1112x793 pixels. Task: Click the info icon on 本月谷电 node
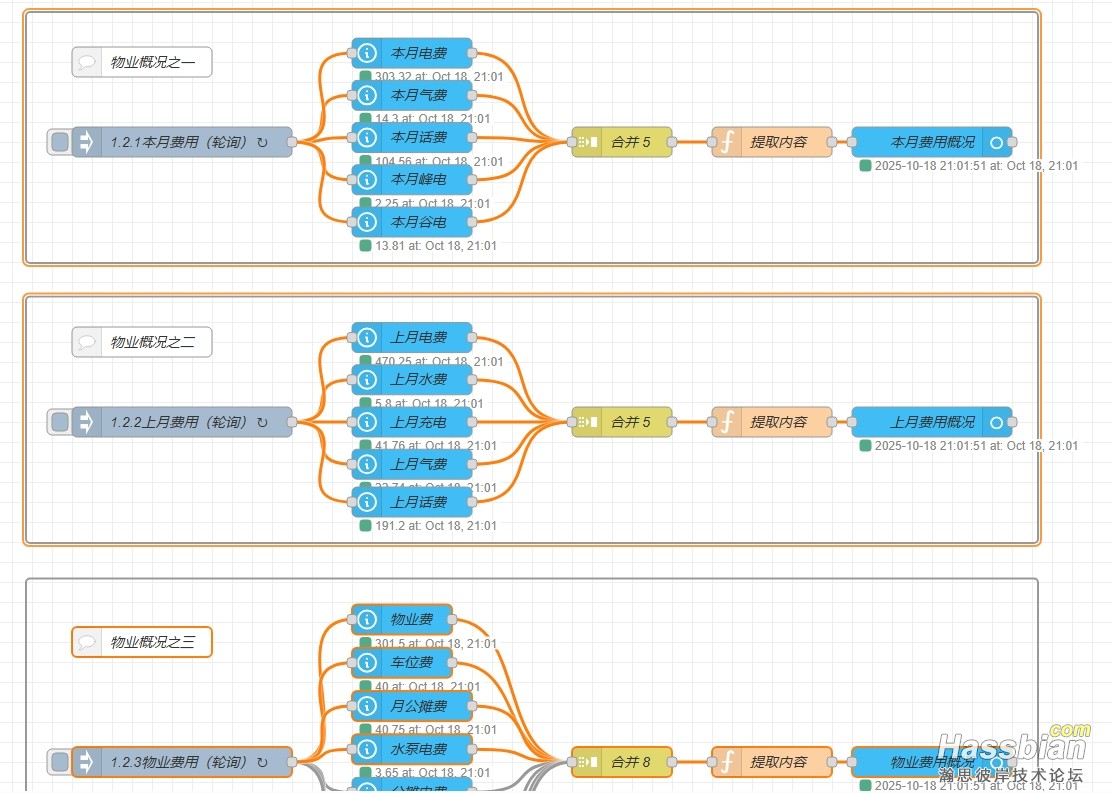click(367, 222)
